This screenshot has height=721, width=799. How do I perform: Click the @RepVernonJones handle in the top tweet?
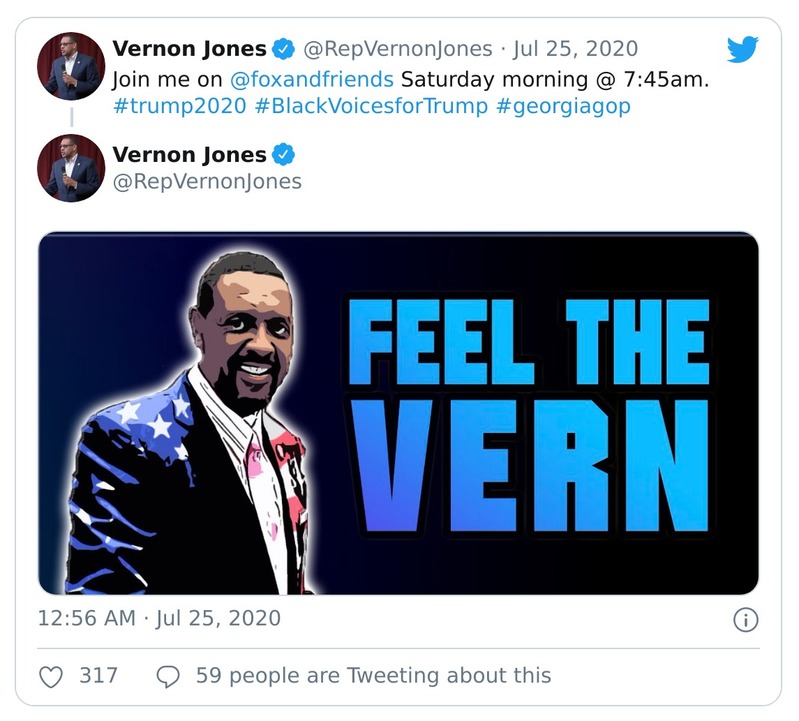398,49
